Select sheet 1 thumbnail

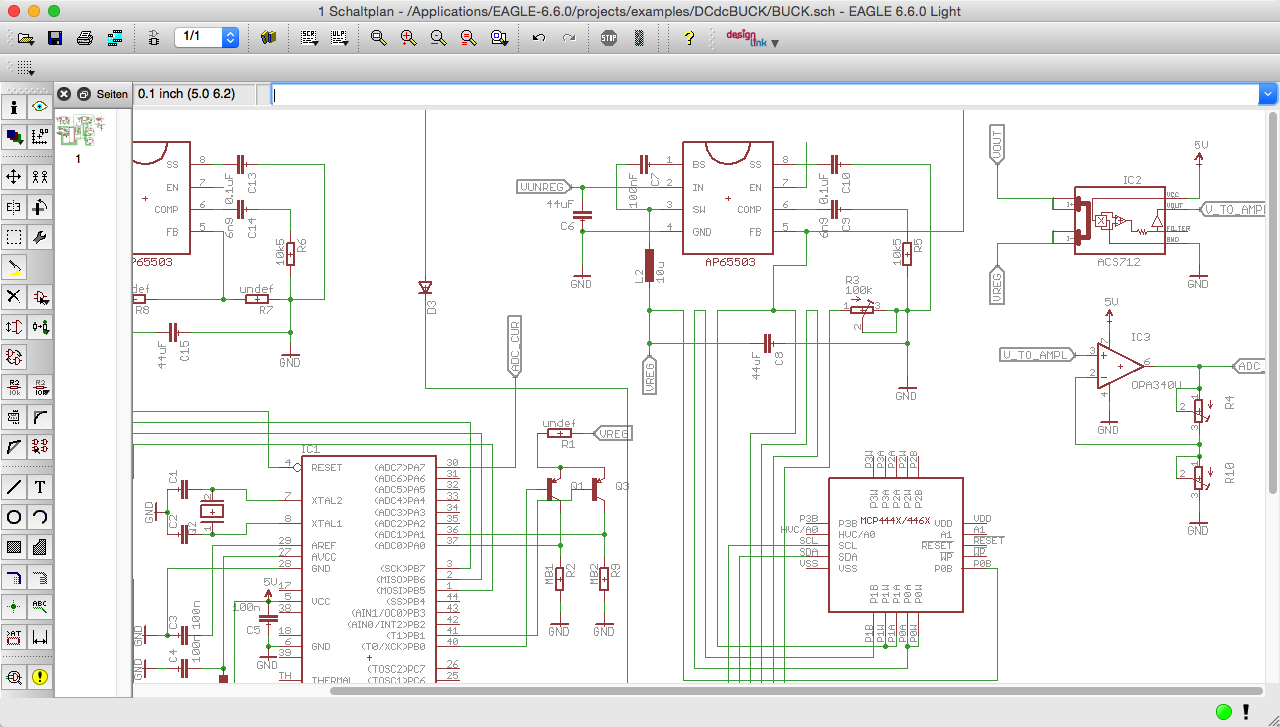tap(79, 130)
